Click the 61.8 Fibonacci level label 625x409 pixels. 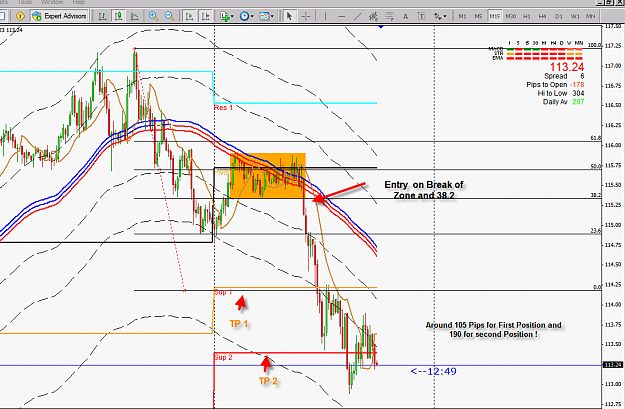pos(596,138)
